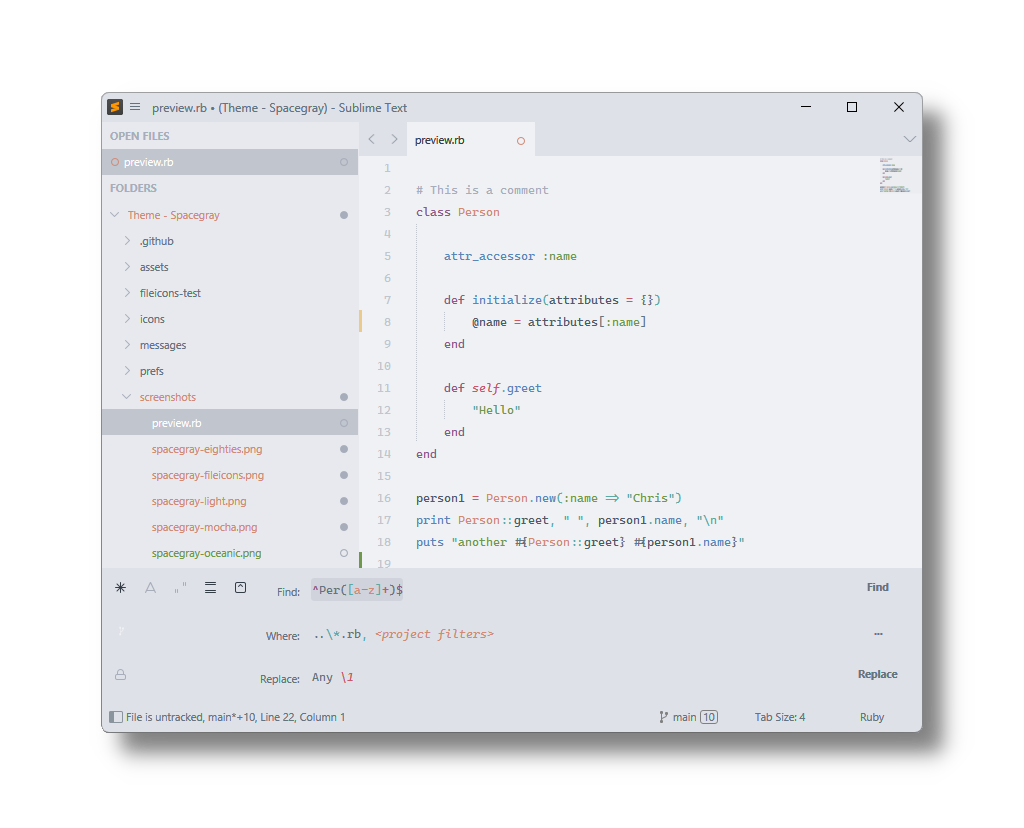Image resolution: width=1024 pixels, height=828 pixels.
Task: Click line number 8 in gutter
Action: [x=387, y=322]
